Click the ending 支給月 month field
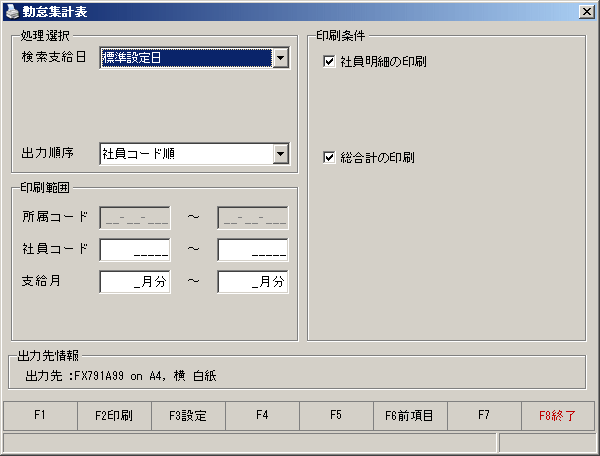Screen dimensions: 600x456 point(253,282)
